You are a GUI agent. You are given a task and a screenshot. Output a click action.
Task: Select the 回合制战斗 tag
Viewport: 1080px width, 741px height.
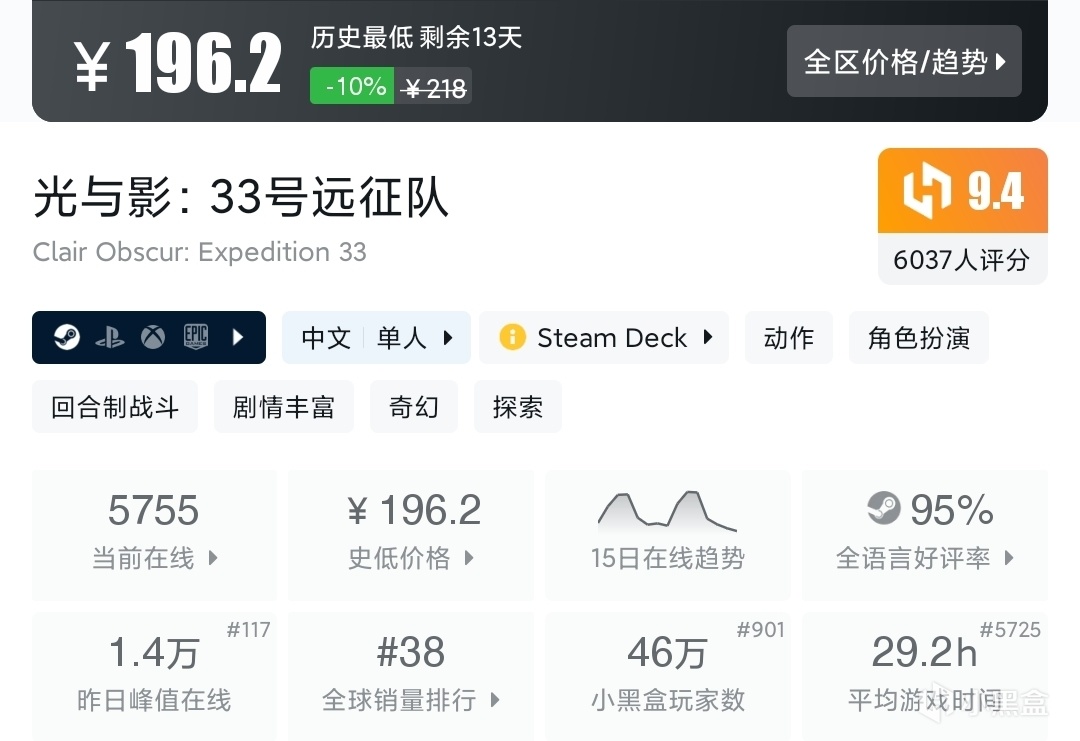[x=115, y=407]
